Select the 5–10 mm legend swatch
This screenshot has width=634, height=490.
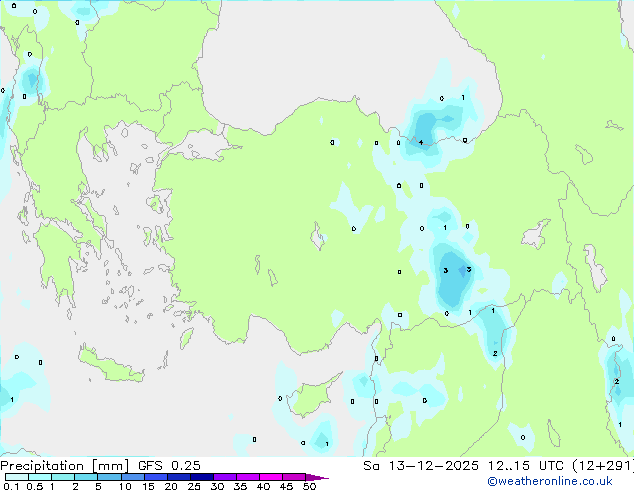pyautogui.click(x=109, y=477)
